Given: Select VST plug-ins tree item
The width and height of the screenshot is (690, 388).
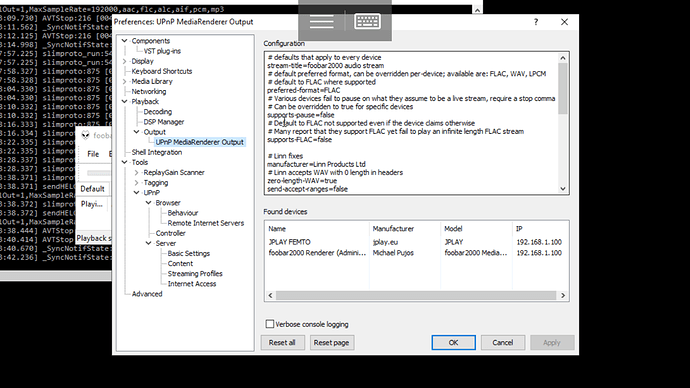Looking at the screenshot, I should 162,51.
